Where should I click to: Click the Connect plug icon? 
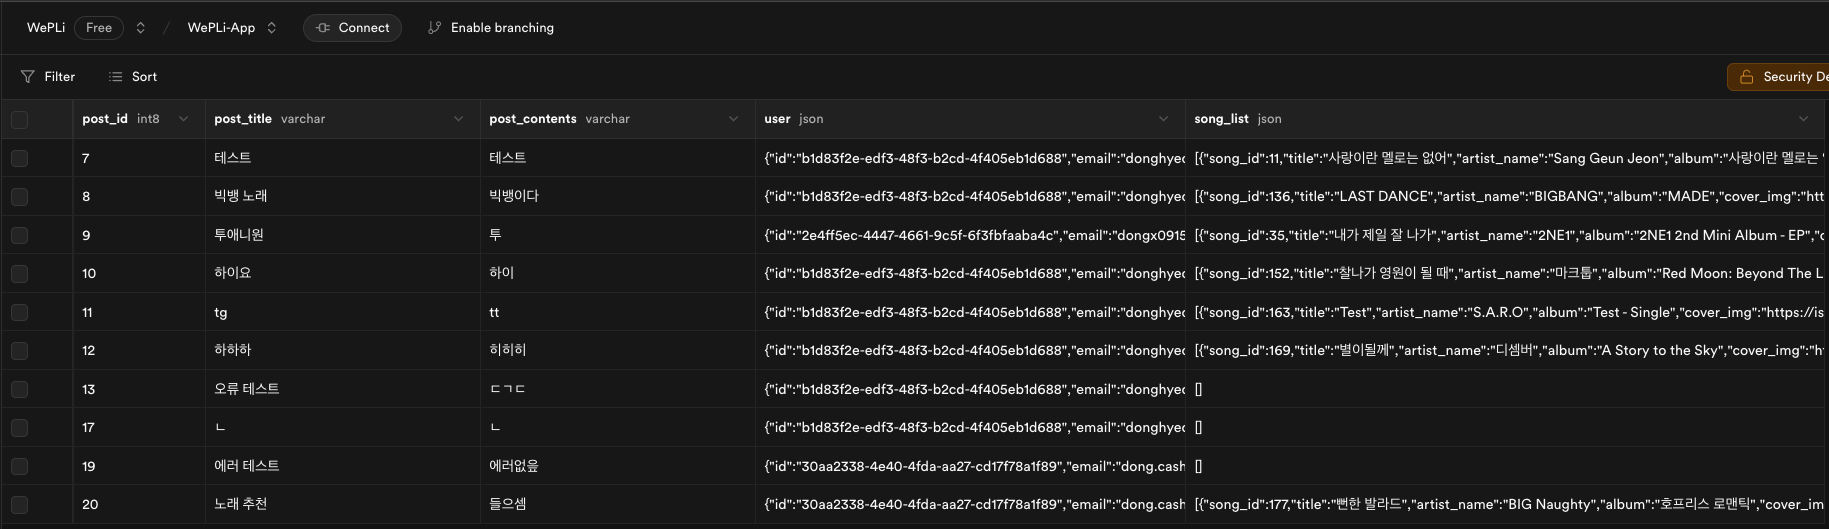tap(323, 28)
